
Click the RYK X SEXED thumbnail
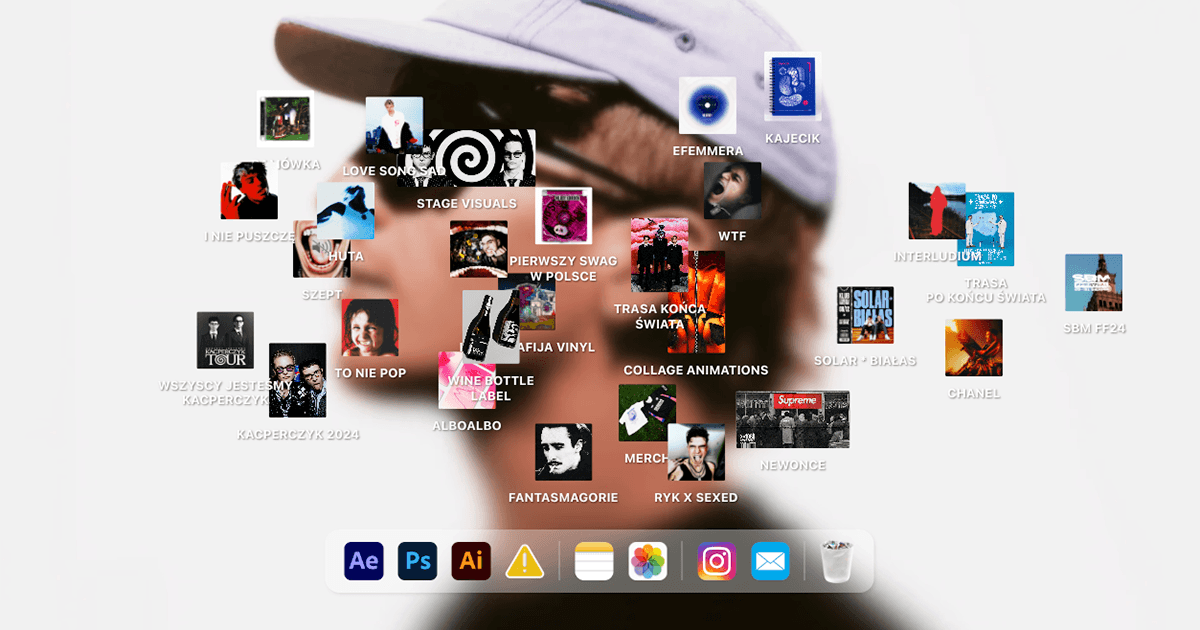pyautogui.click(x=696, y=452)
